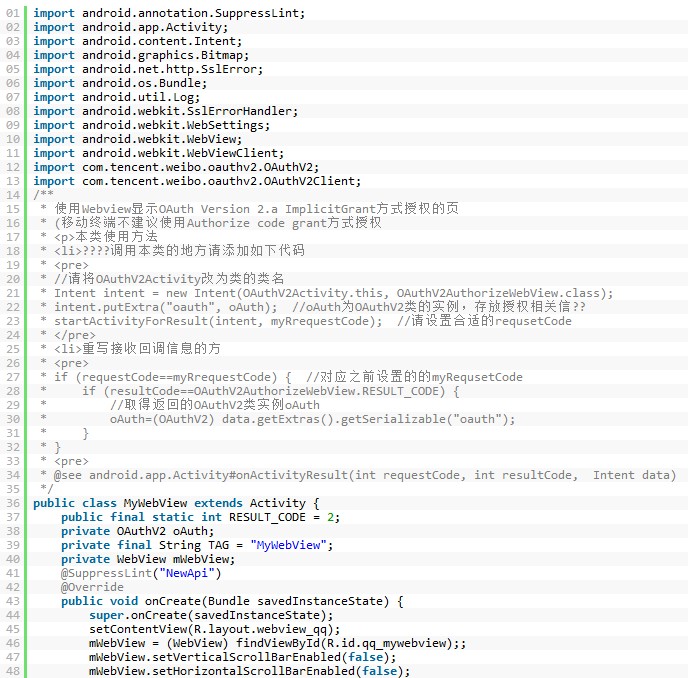Click the @SuppressLint("NewApi") annotation
This screenshot has width=688, height=678.
coord(141,574)
